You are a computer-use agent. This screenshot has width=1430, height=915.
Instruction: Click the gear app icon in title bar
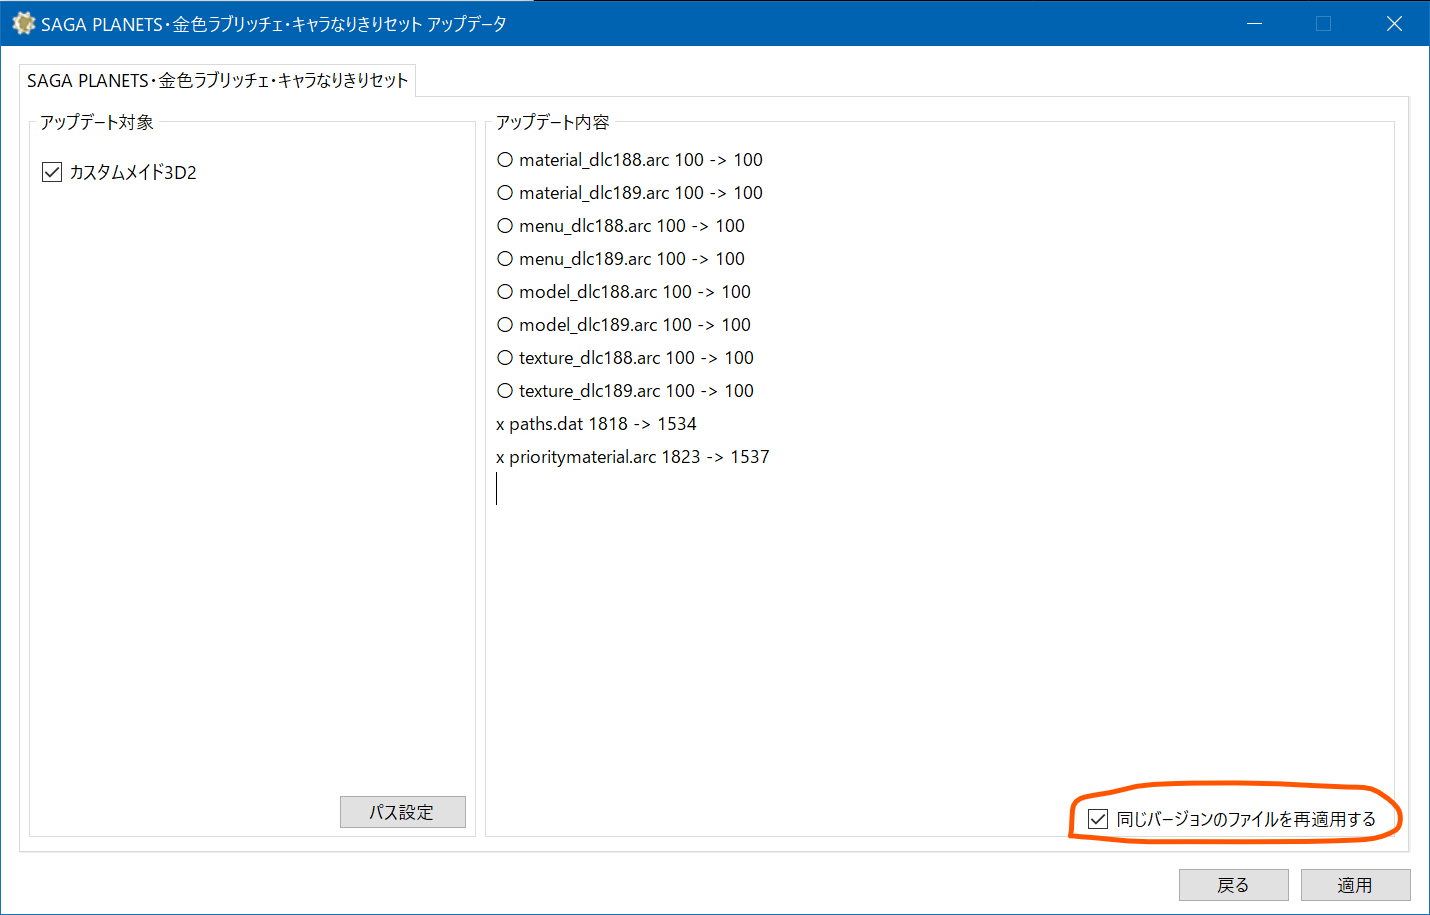[x=23, y=23]
